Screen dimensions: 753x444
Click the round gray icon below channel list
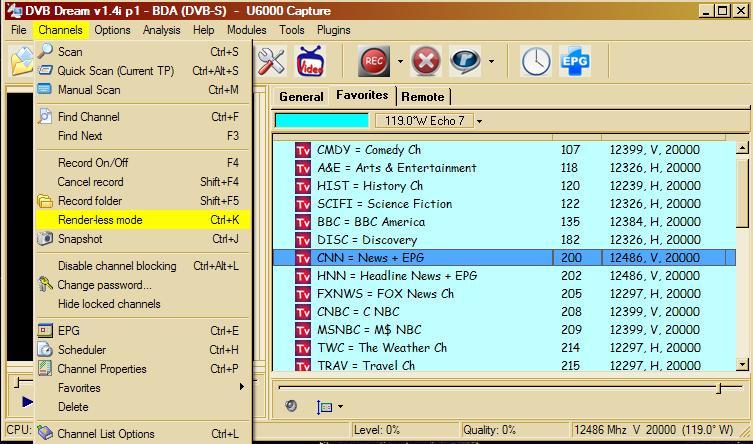(291, 406)
